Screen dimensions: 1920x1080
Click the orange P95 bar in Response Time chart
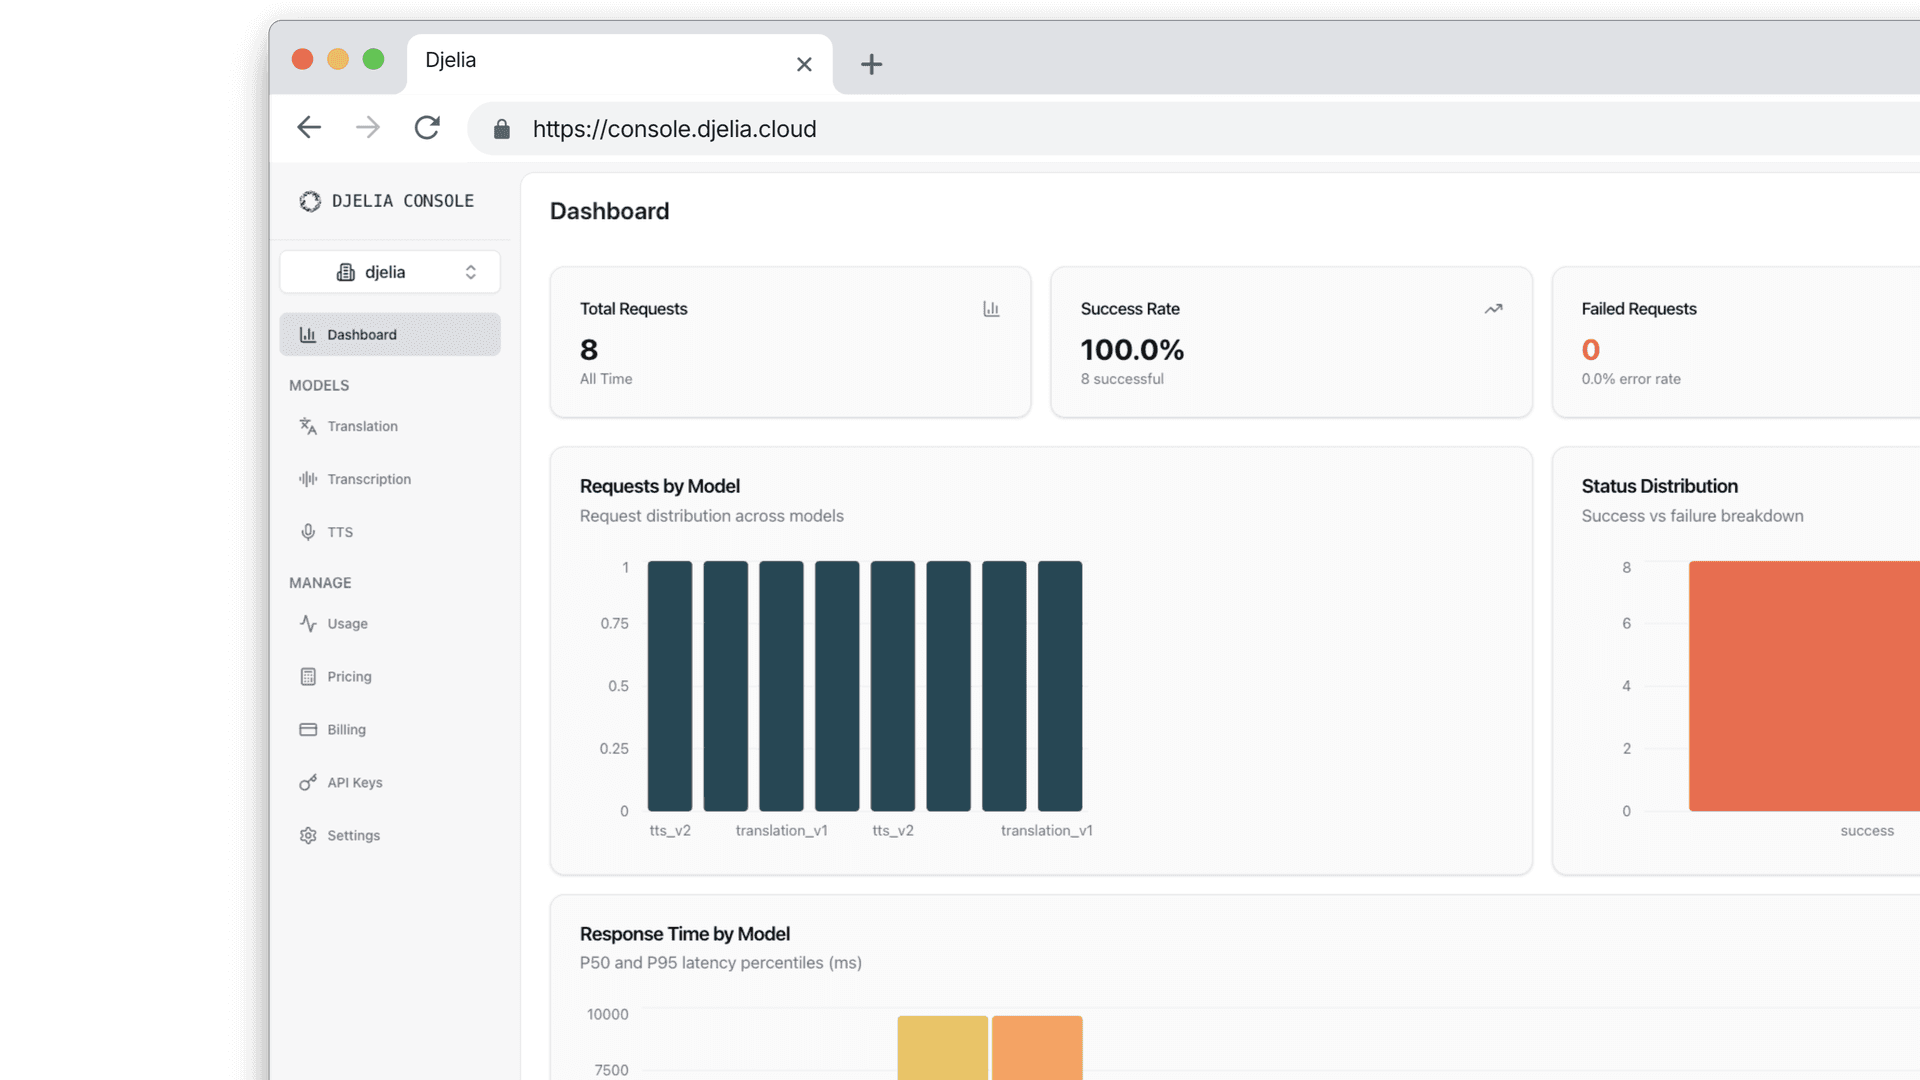tap(1037, 1048)
